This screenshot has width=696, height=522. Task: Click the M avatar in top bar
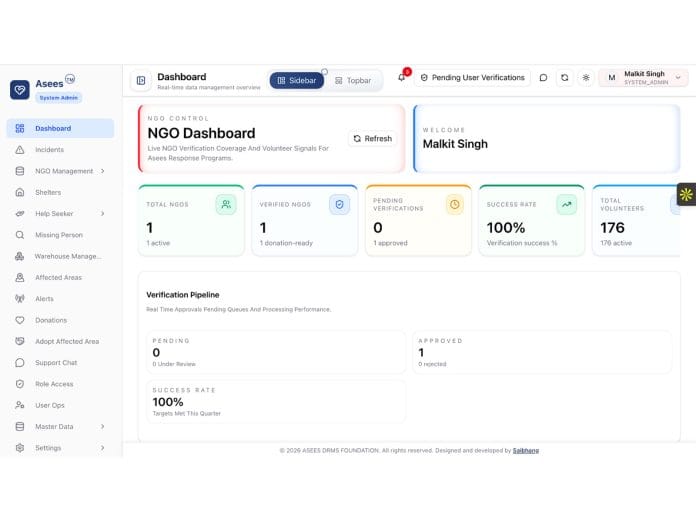tap(612, 78)
